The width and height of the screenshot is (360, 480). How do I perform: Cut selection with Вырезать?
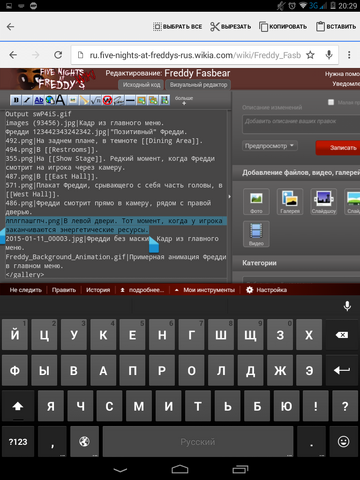coord(230,26)
